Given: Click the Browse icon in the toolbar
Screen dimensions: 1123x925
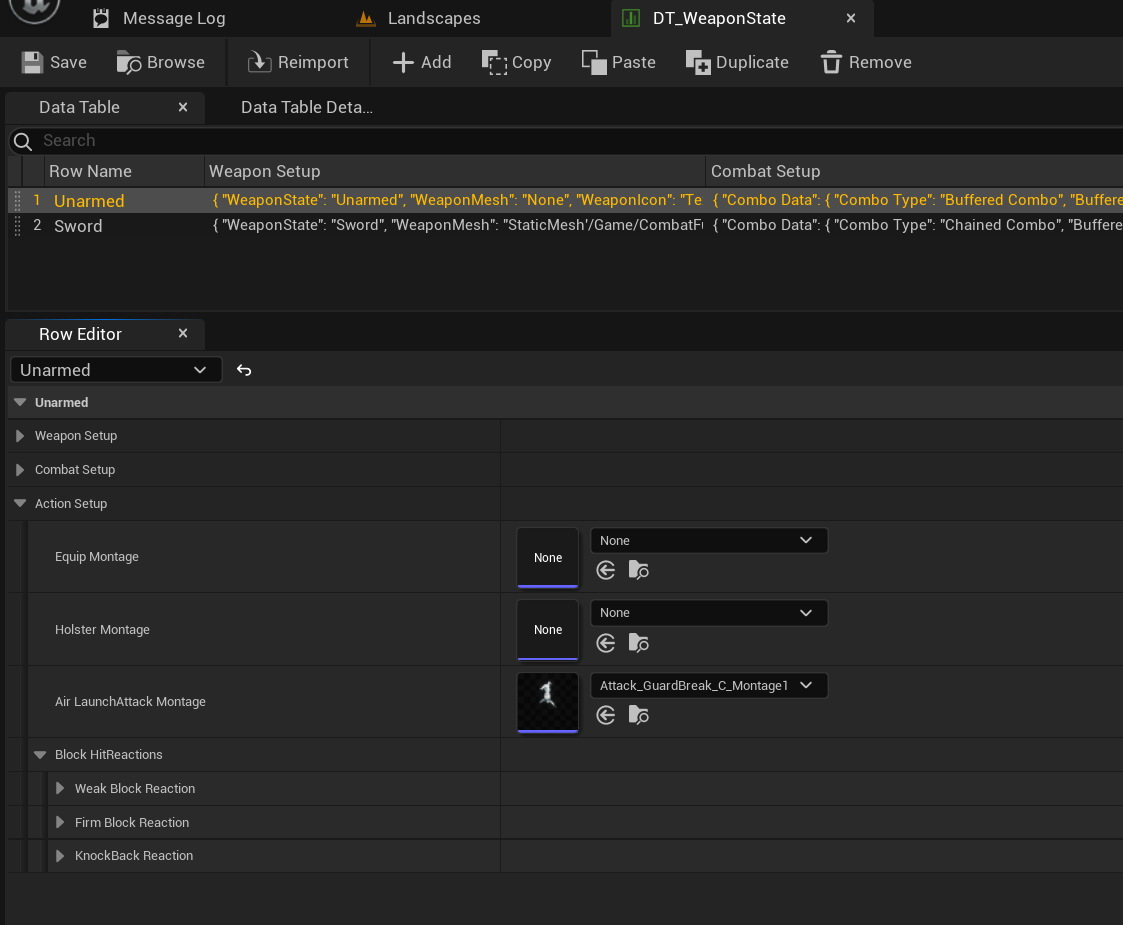Looking at the screenshot, I should click(x=130, y=61).
